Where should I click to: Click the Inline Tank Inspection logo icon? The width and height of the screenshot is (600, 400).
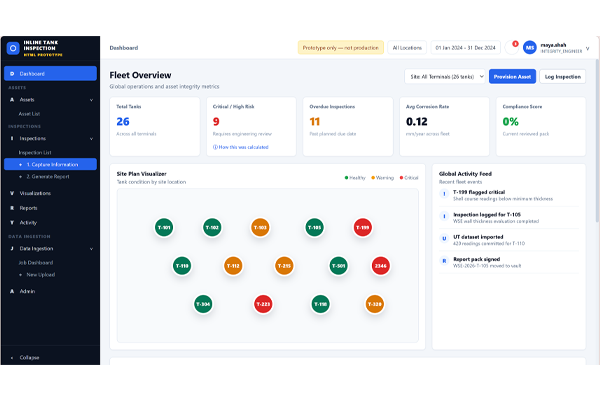(x=13, y=48)
